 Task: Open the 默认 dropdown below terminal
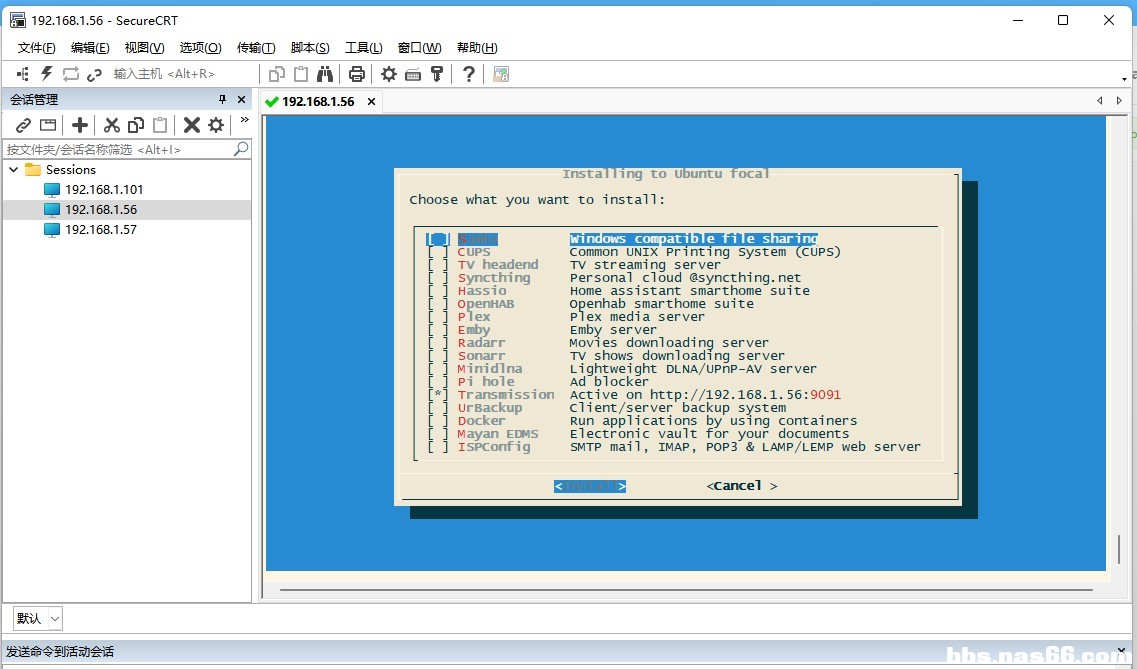click(x=38, y=618)
